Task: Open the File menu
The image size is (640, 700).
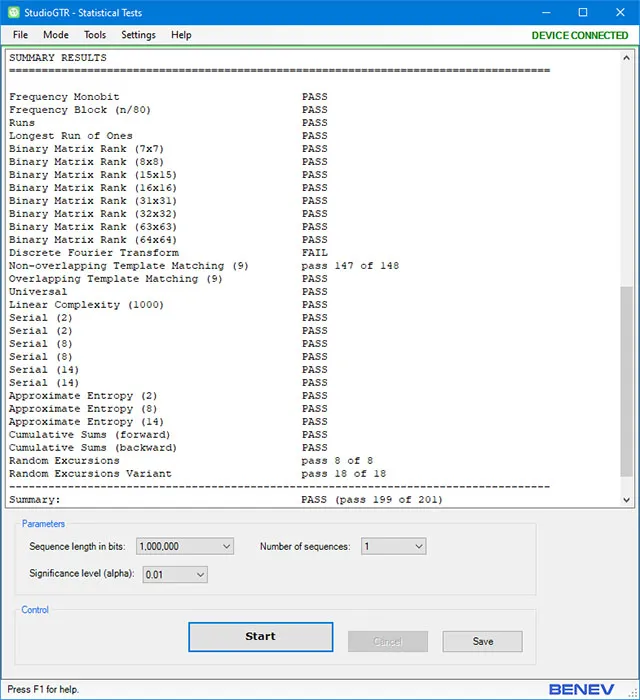Action: [20, 35]
